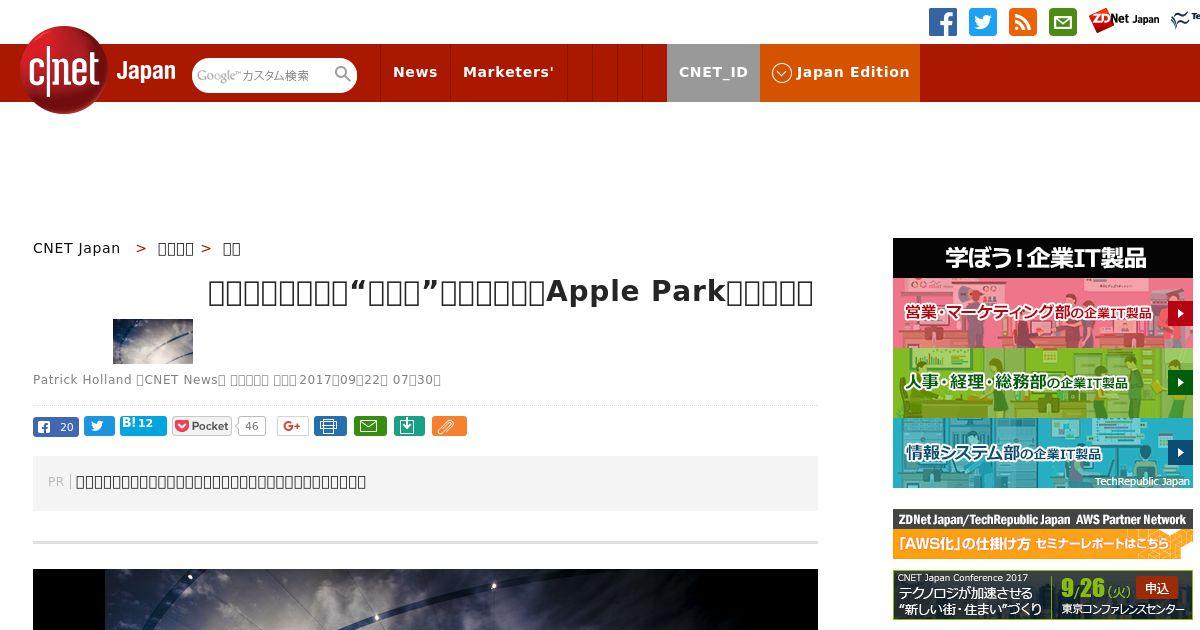
Task: Share the article on Google+
Action: tap(293, 426)
